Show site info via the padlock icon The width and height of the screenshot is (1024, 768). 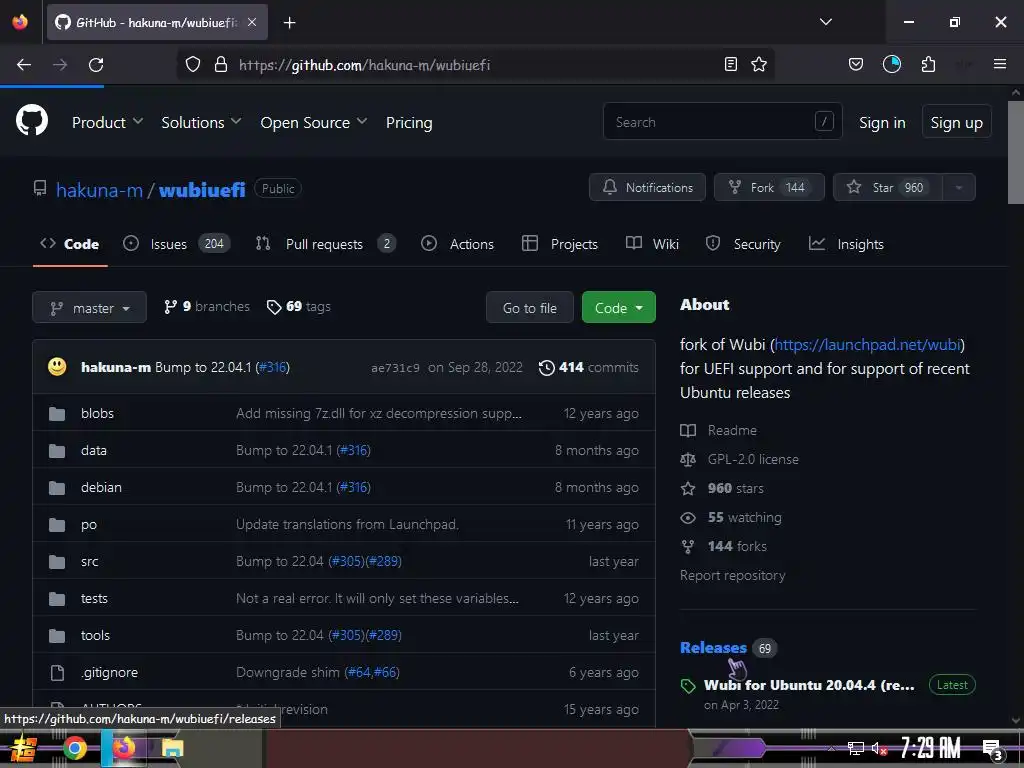[221, 64]
